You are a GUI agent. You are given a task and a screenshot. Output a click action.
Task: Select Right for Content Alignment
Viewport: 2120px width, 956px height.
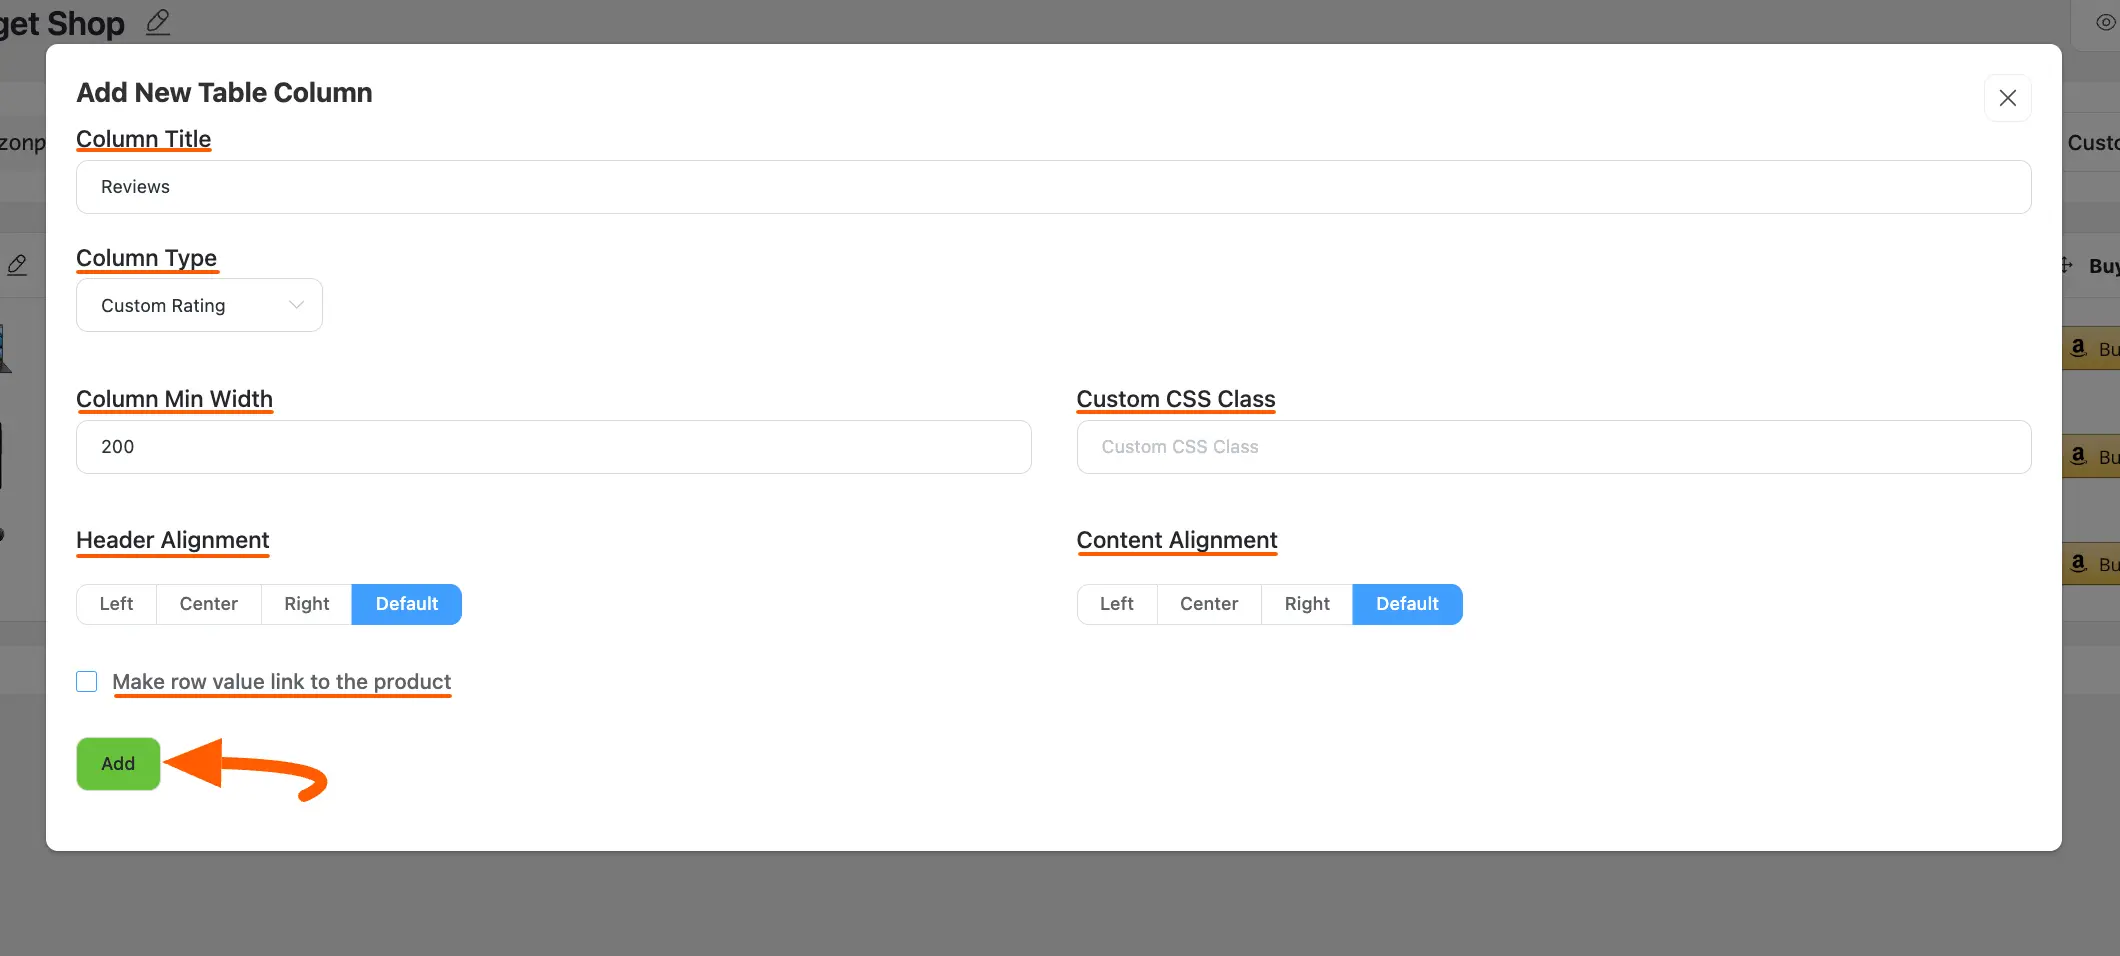1306,603
